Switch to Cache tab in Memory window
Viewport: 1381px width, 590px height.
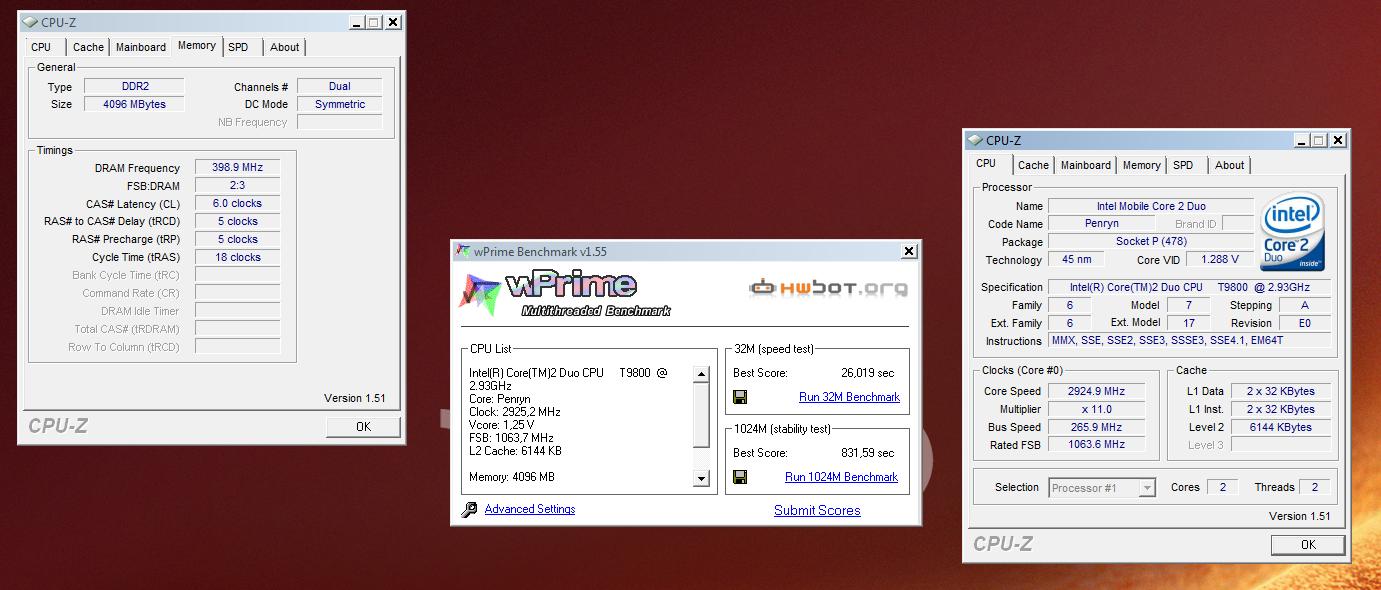(88, 47)
